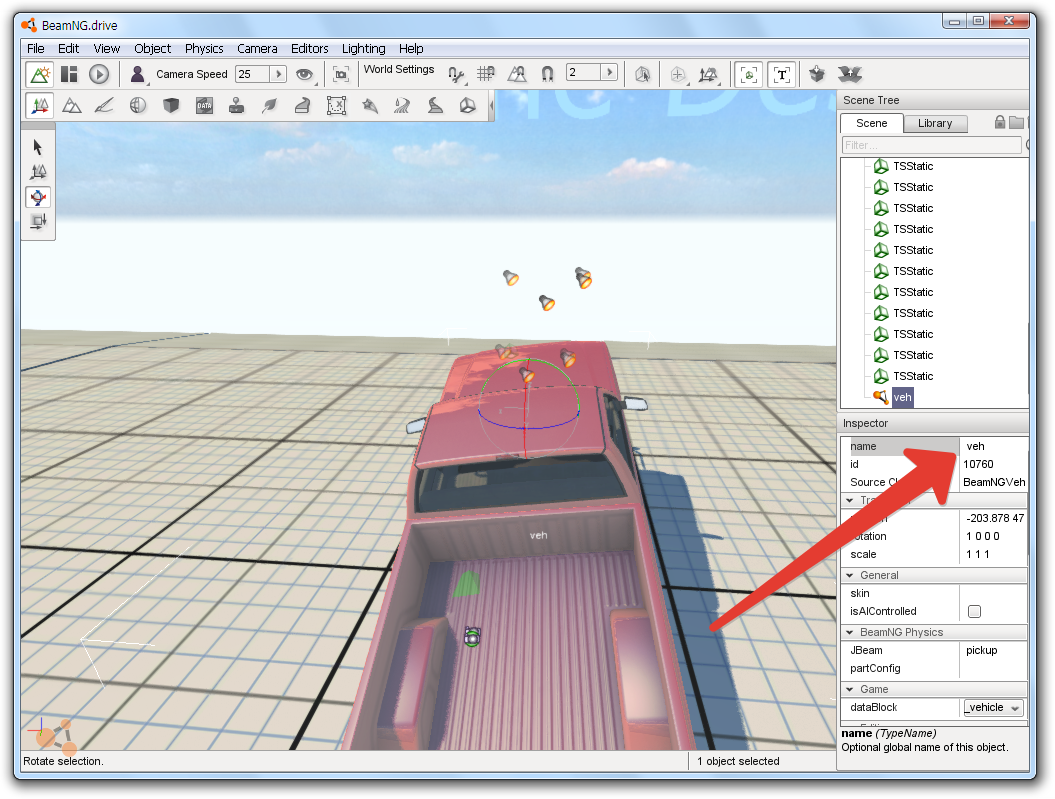Open the Camera Speed arrow popup

(278, 74)
